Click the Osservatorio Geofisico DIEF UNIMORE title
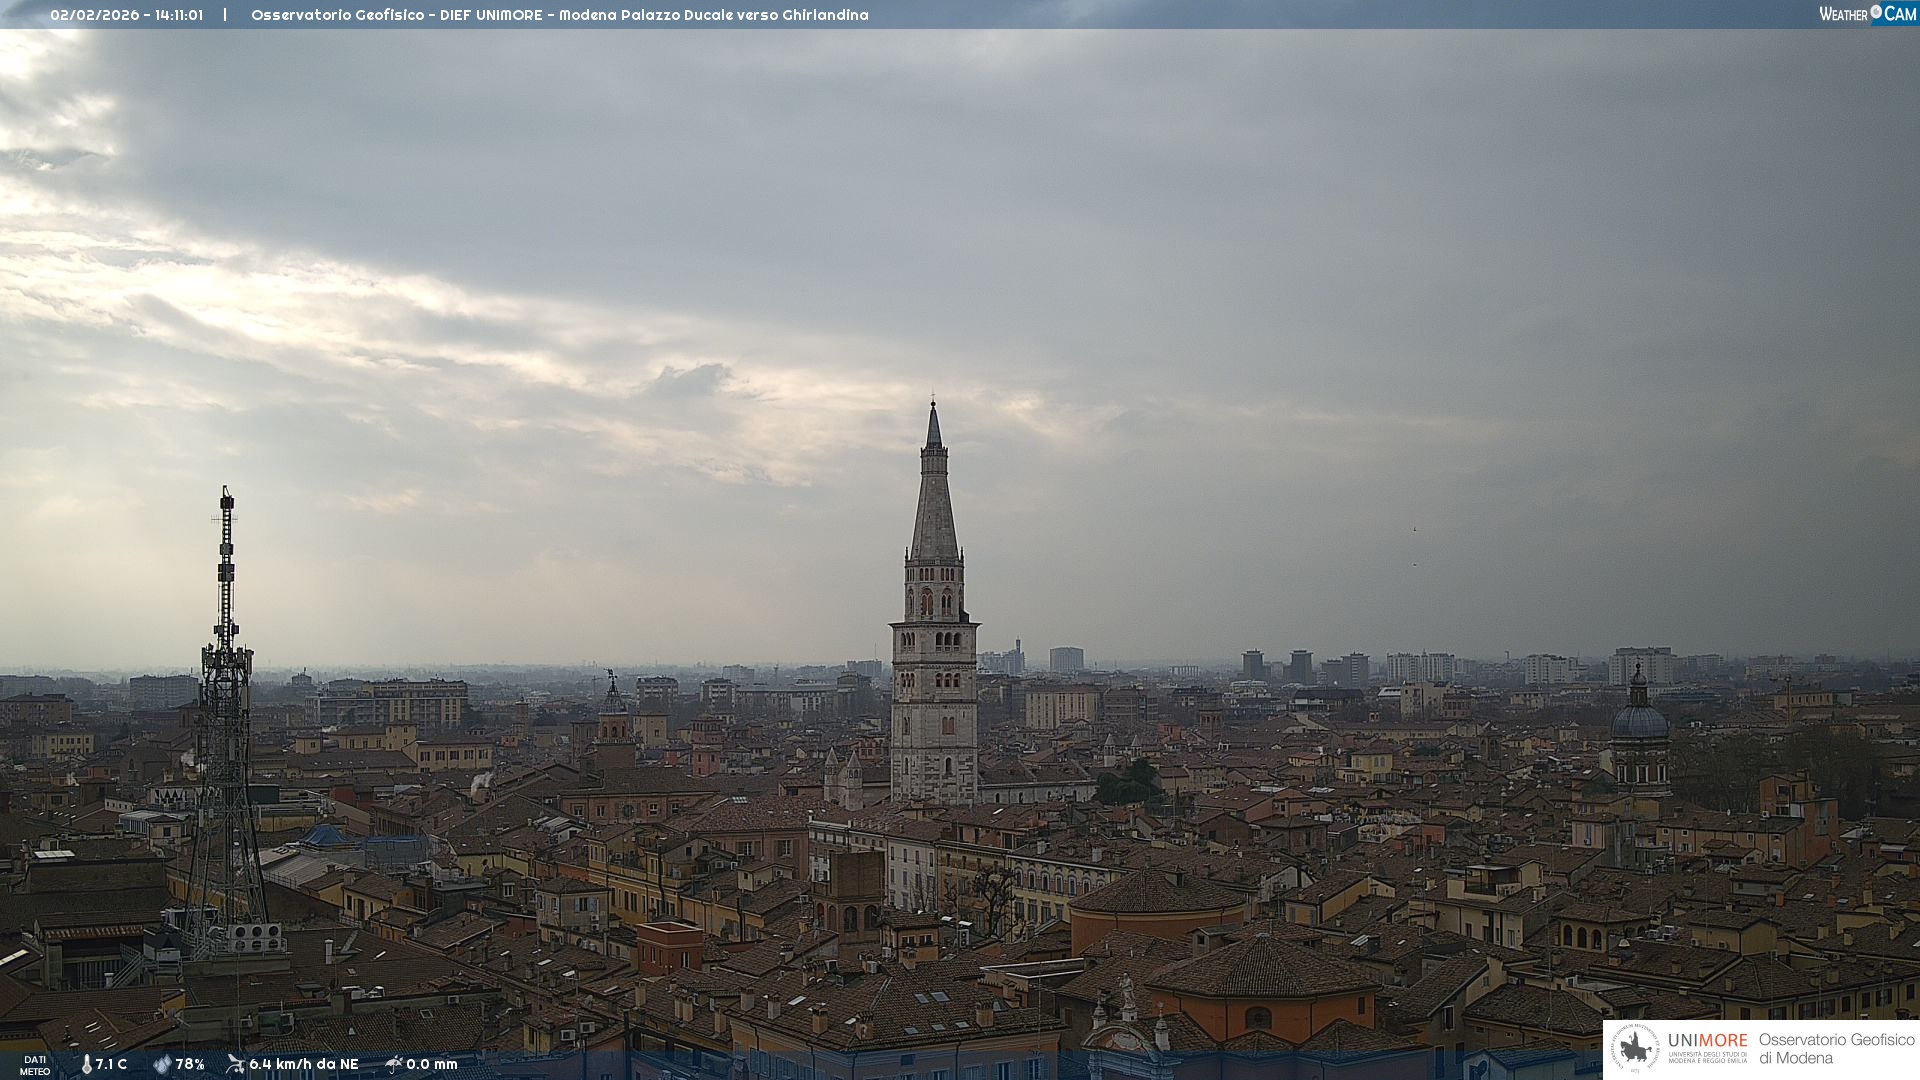Screen dimensions: 1920x1080 (396, 15)
